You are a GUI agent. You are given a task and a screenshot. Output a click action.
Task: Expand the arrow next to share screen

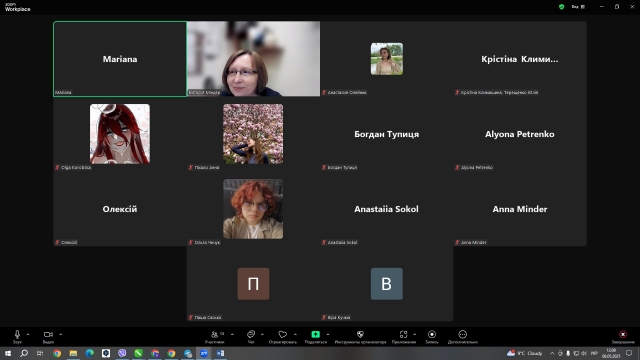click(328, 334)
